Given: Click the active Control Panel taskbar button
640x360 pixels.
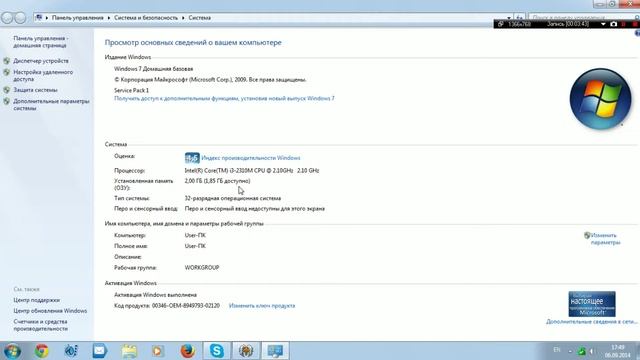Looking at the screenshot, I should click(275, 351).
